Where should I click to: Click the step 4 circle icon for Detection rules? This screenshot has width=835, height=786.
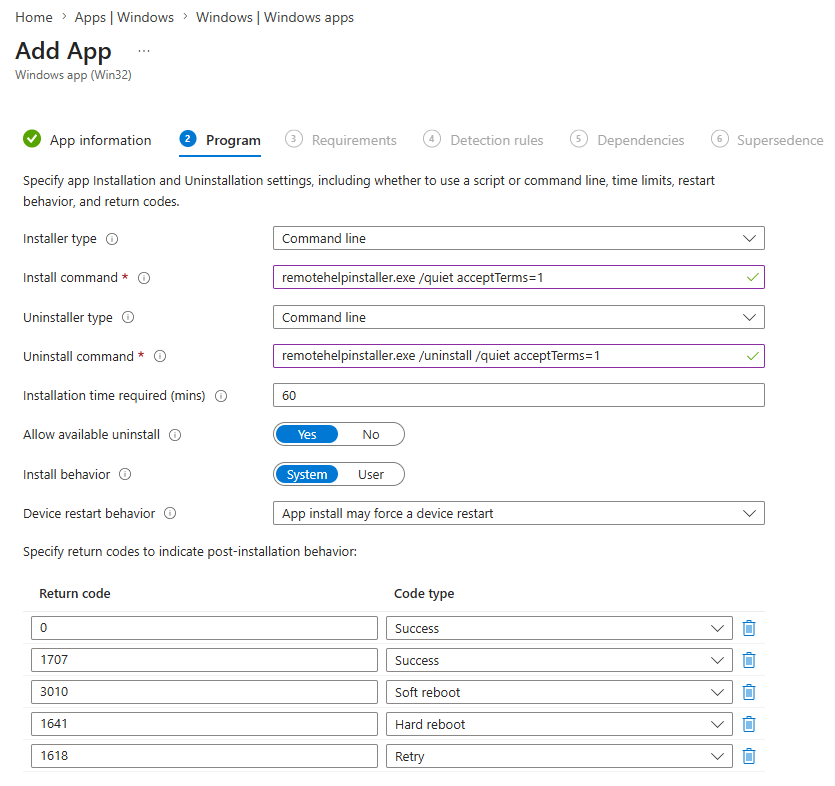(x=432, y=139)
